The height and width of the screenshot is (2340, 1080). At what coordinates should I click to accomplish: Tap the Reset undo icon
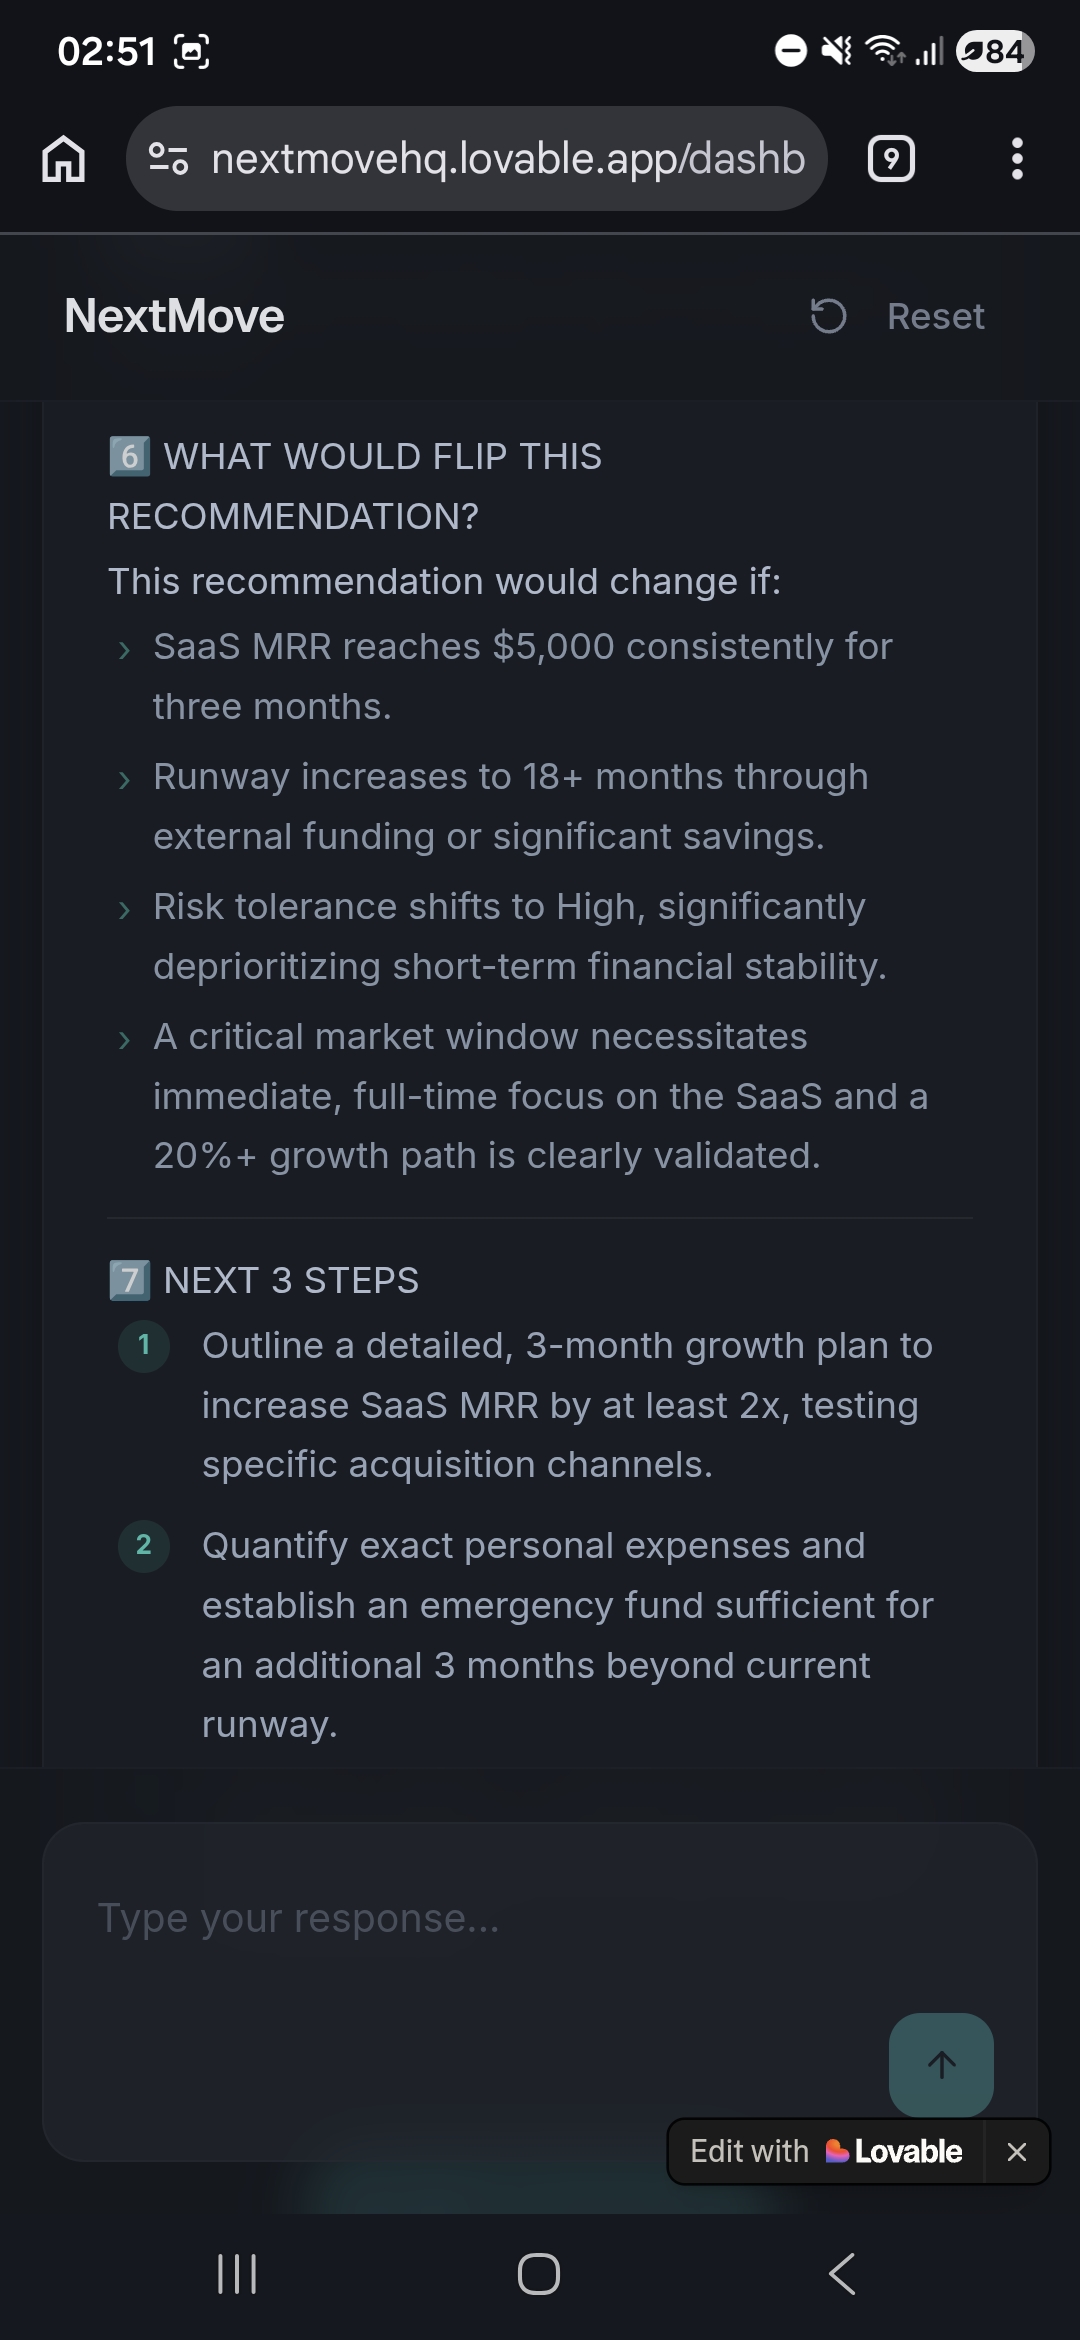(828, 317)
